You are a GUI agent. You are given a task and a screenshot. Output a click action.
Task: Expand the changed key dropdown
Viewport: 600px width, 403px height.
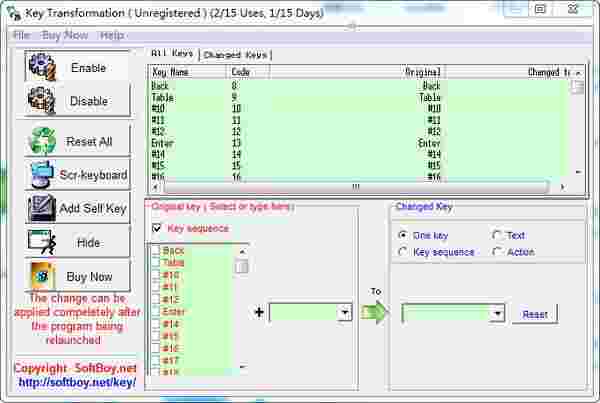coord(497,314)
